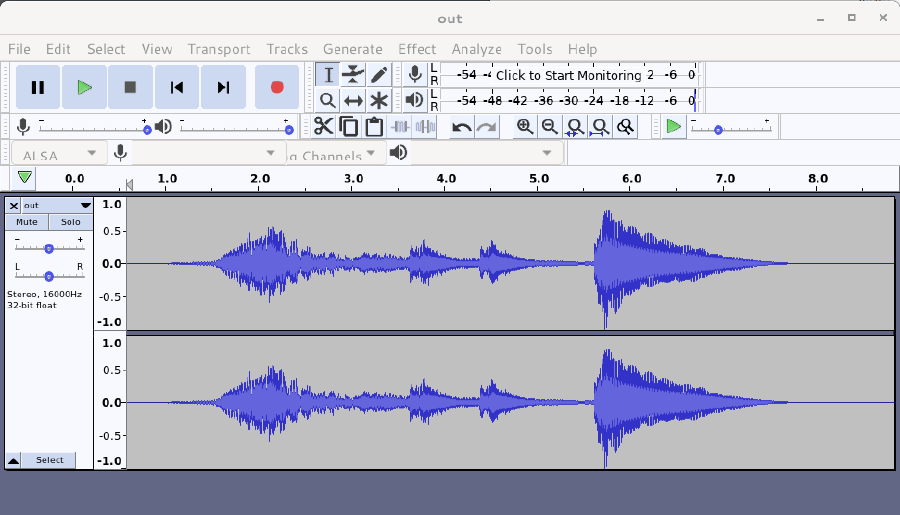Start playback with the green Play button
The width and height of the screenshot is (900, 515).
84,87
